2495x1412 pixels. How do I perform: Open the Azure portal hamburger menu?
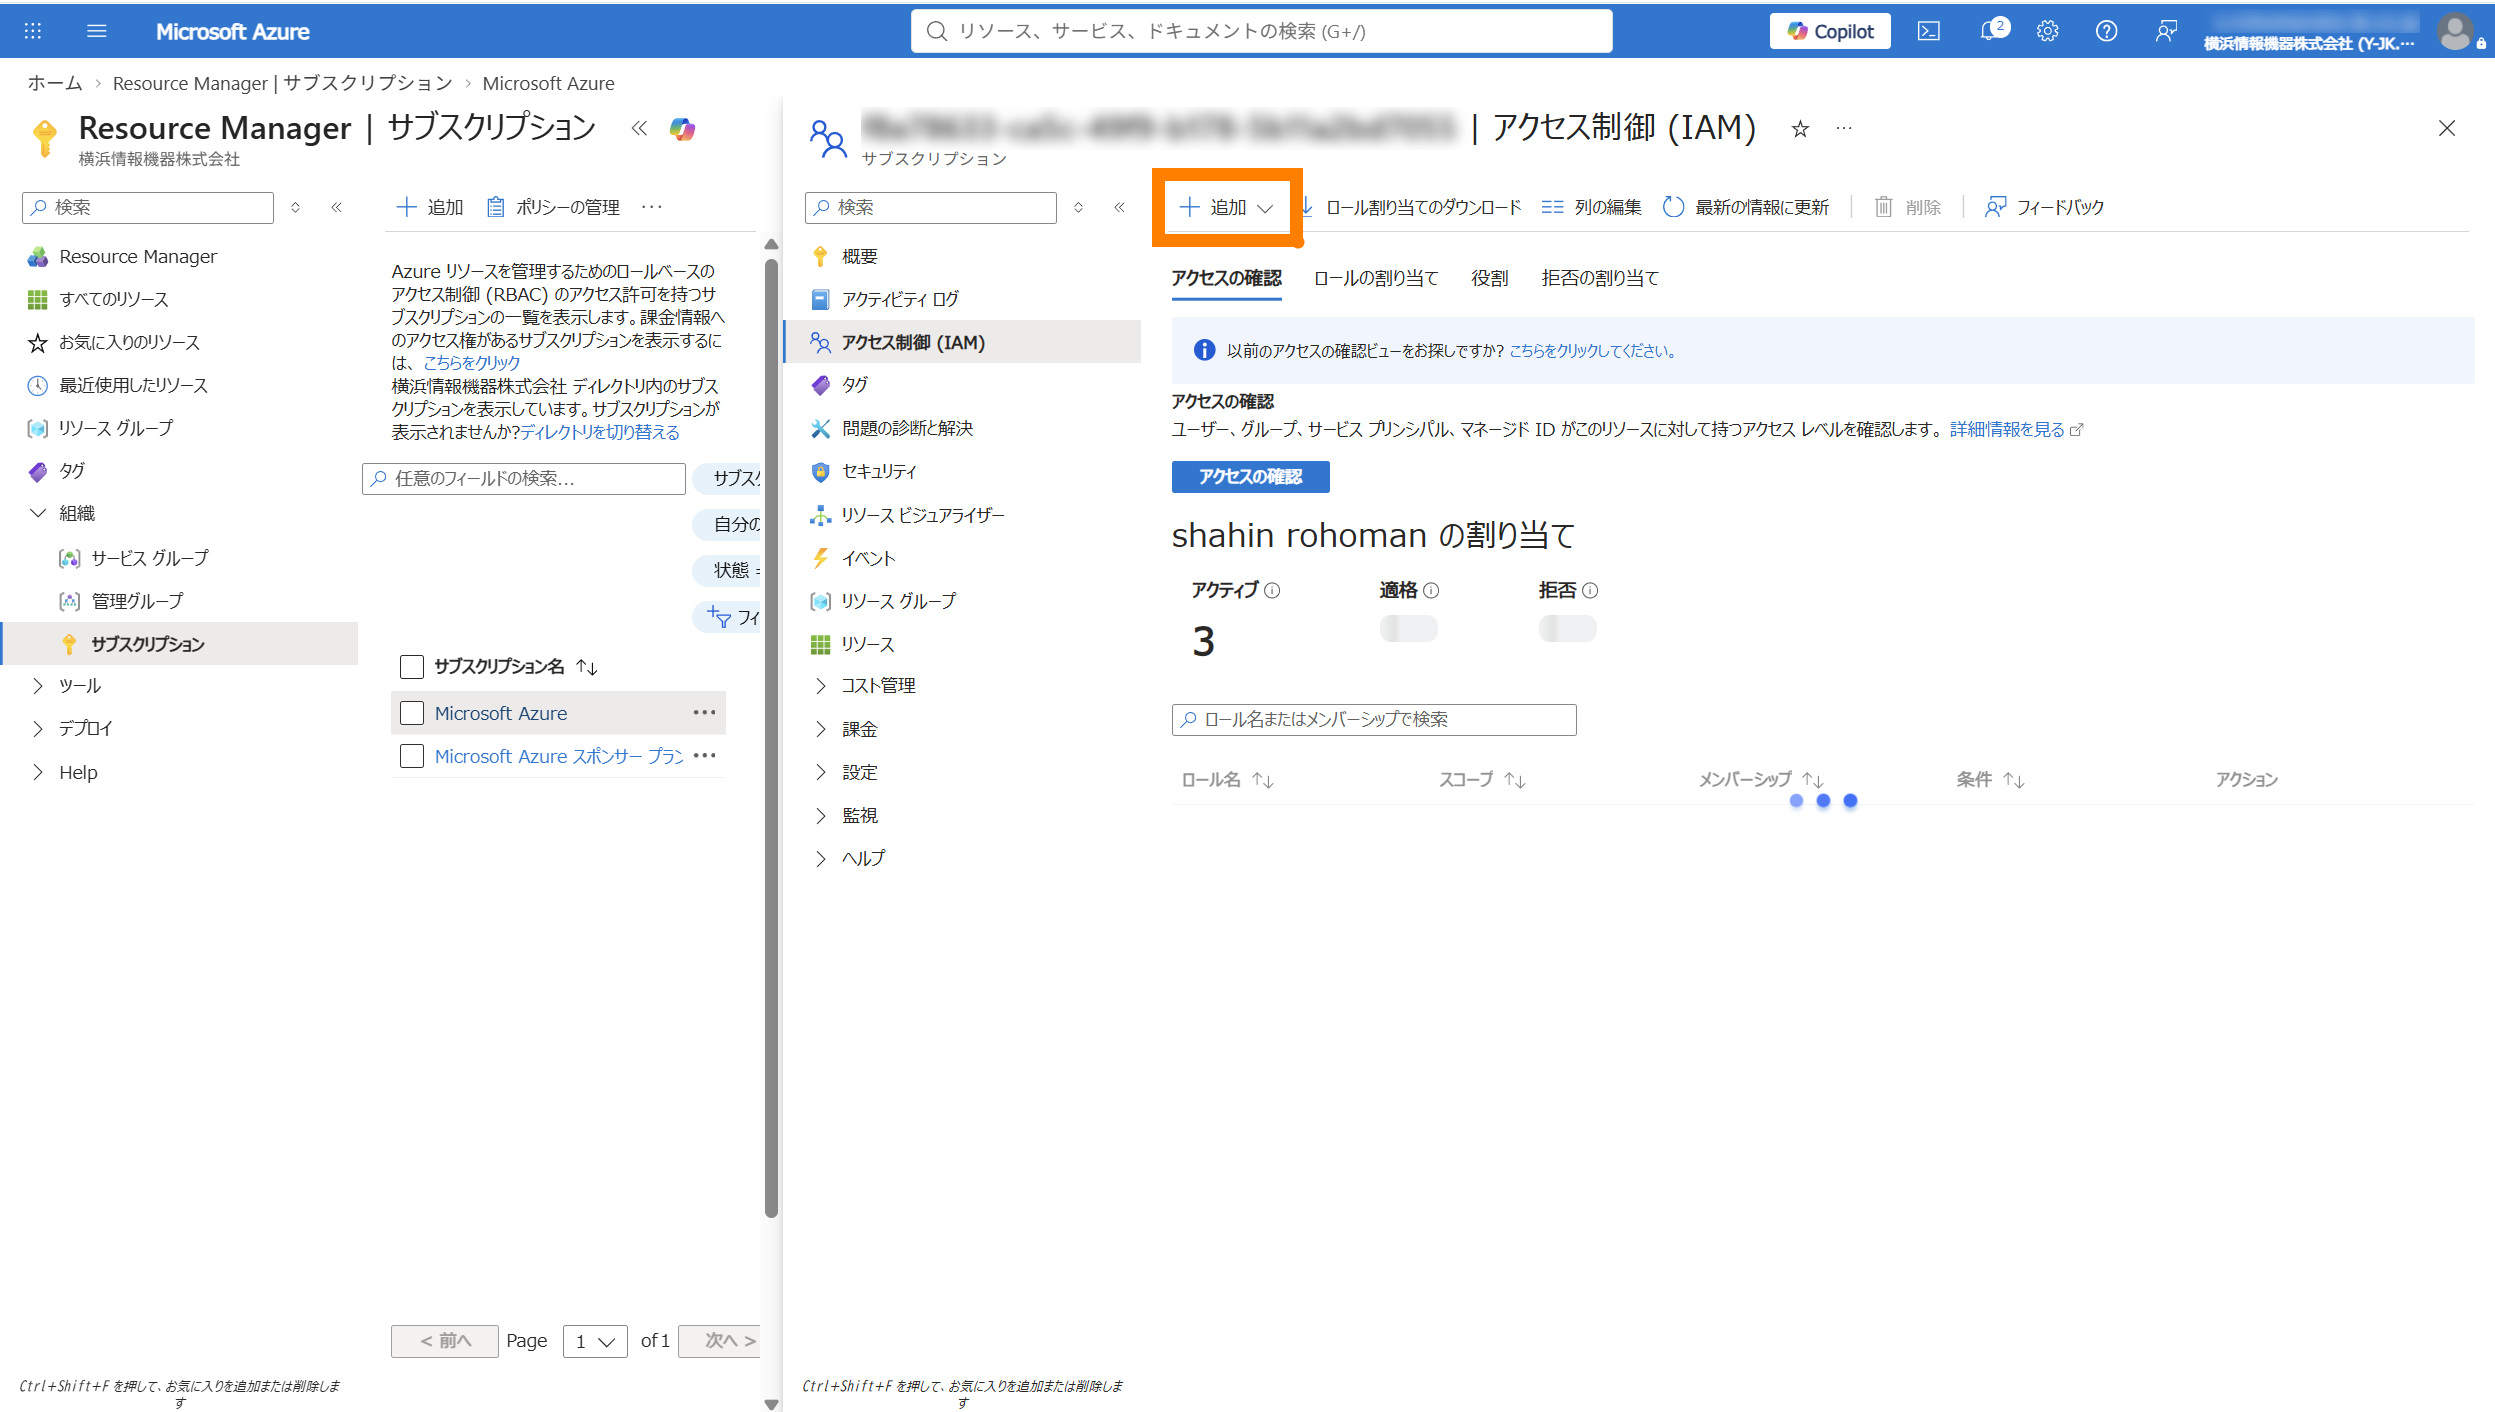click(x=97, y=31)
